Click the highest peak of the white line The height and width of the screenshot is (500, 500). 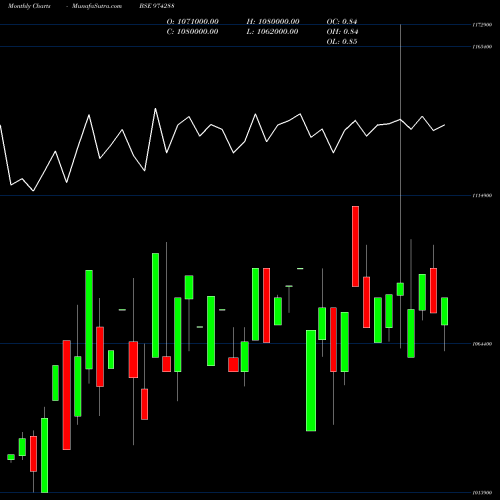pyautogui.click(x=155, y=109)
